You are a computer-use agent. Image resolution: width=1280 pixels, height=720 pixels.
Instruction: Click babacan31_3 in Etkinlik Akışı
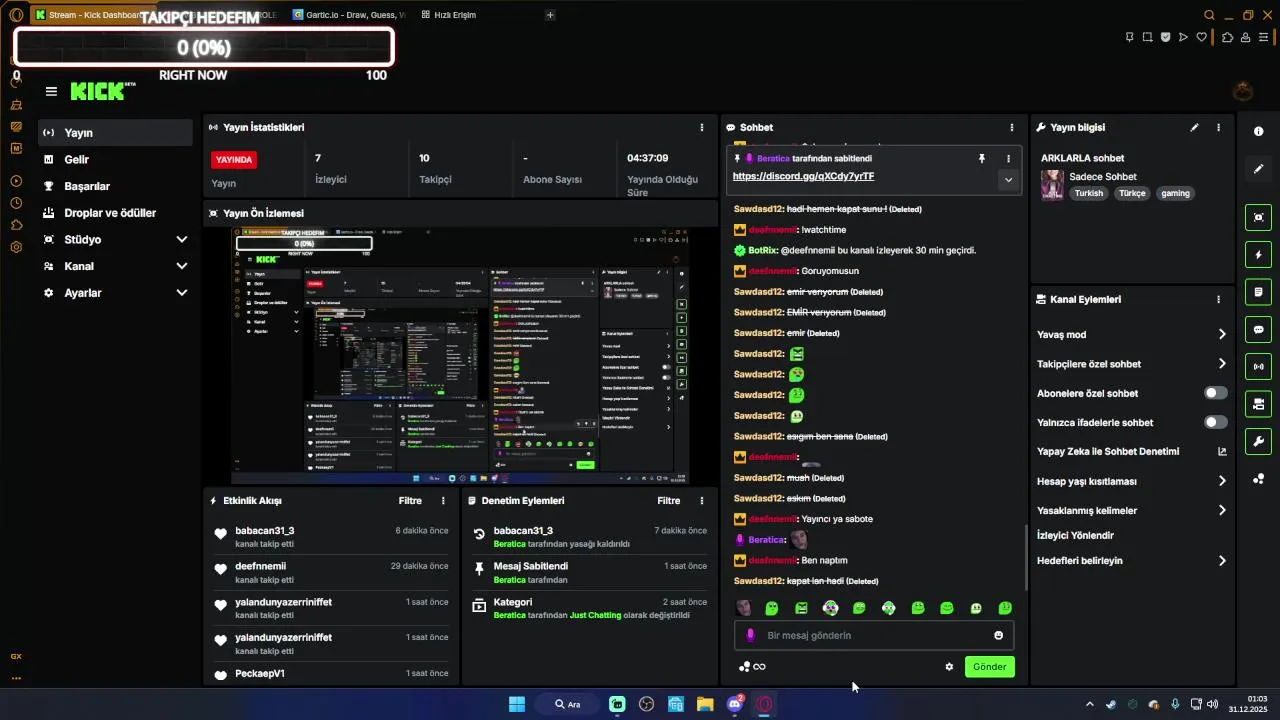coord(265,531)
